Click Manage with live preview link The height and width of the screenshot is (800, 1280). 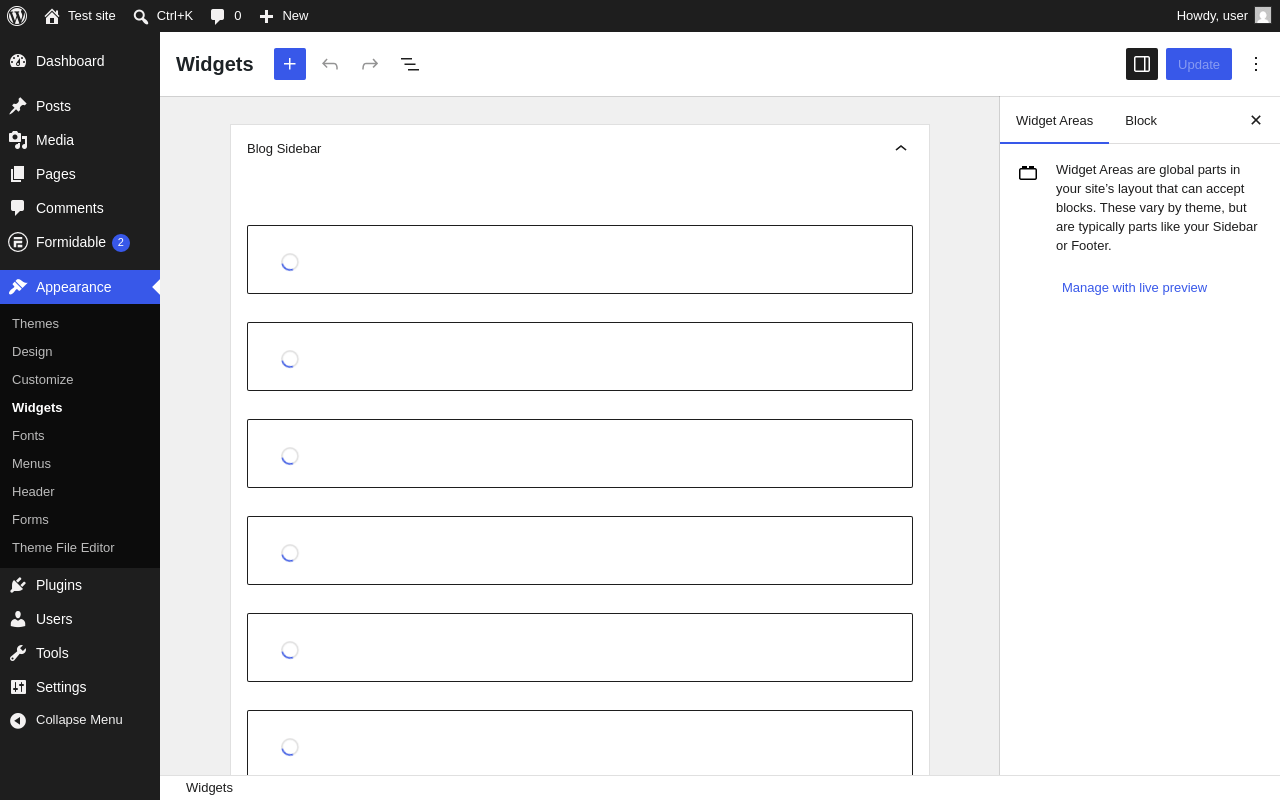pos(1134,288)
